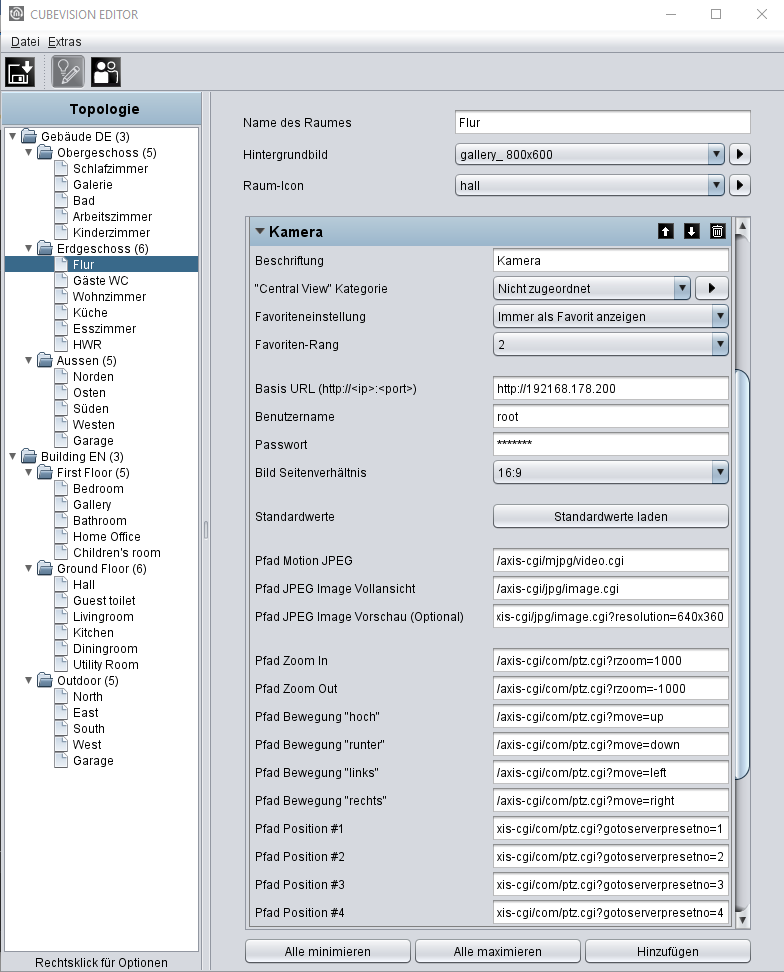Click the Standardwerte laden button

click(610, 516)
